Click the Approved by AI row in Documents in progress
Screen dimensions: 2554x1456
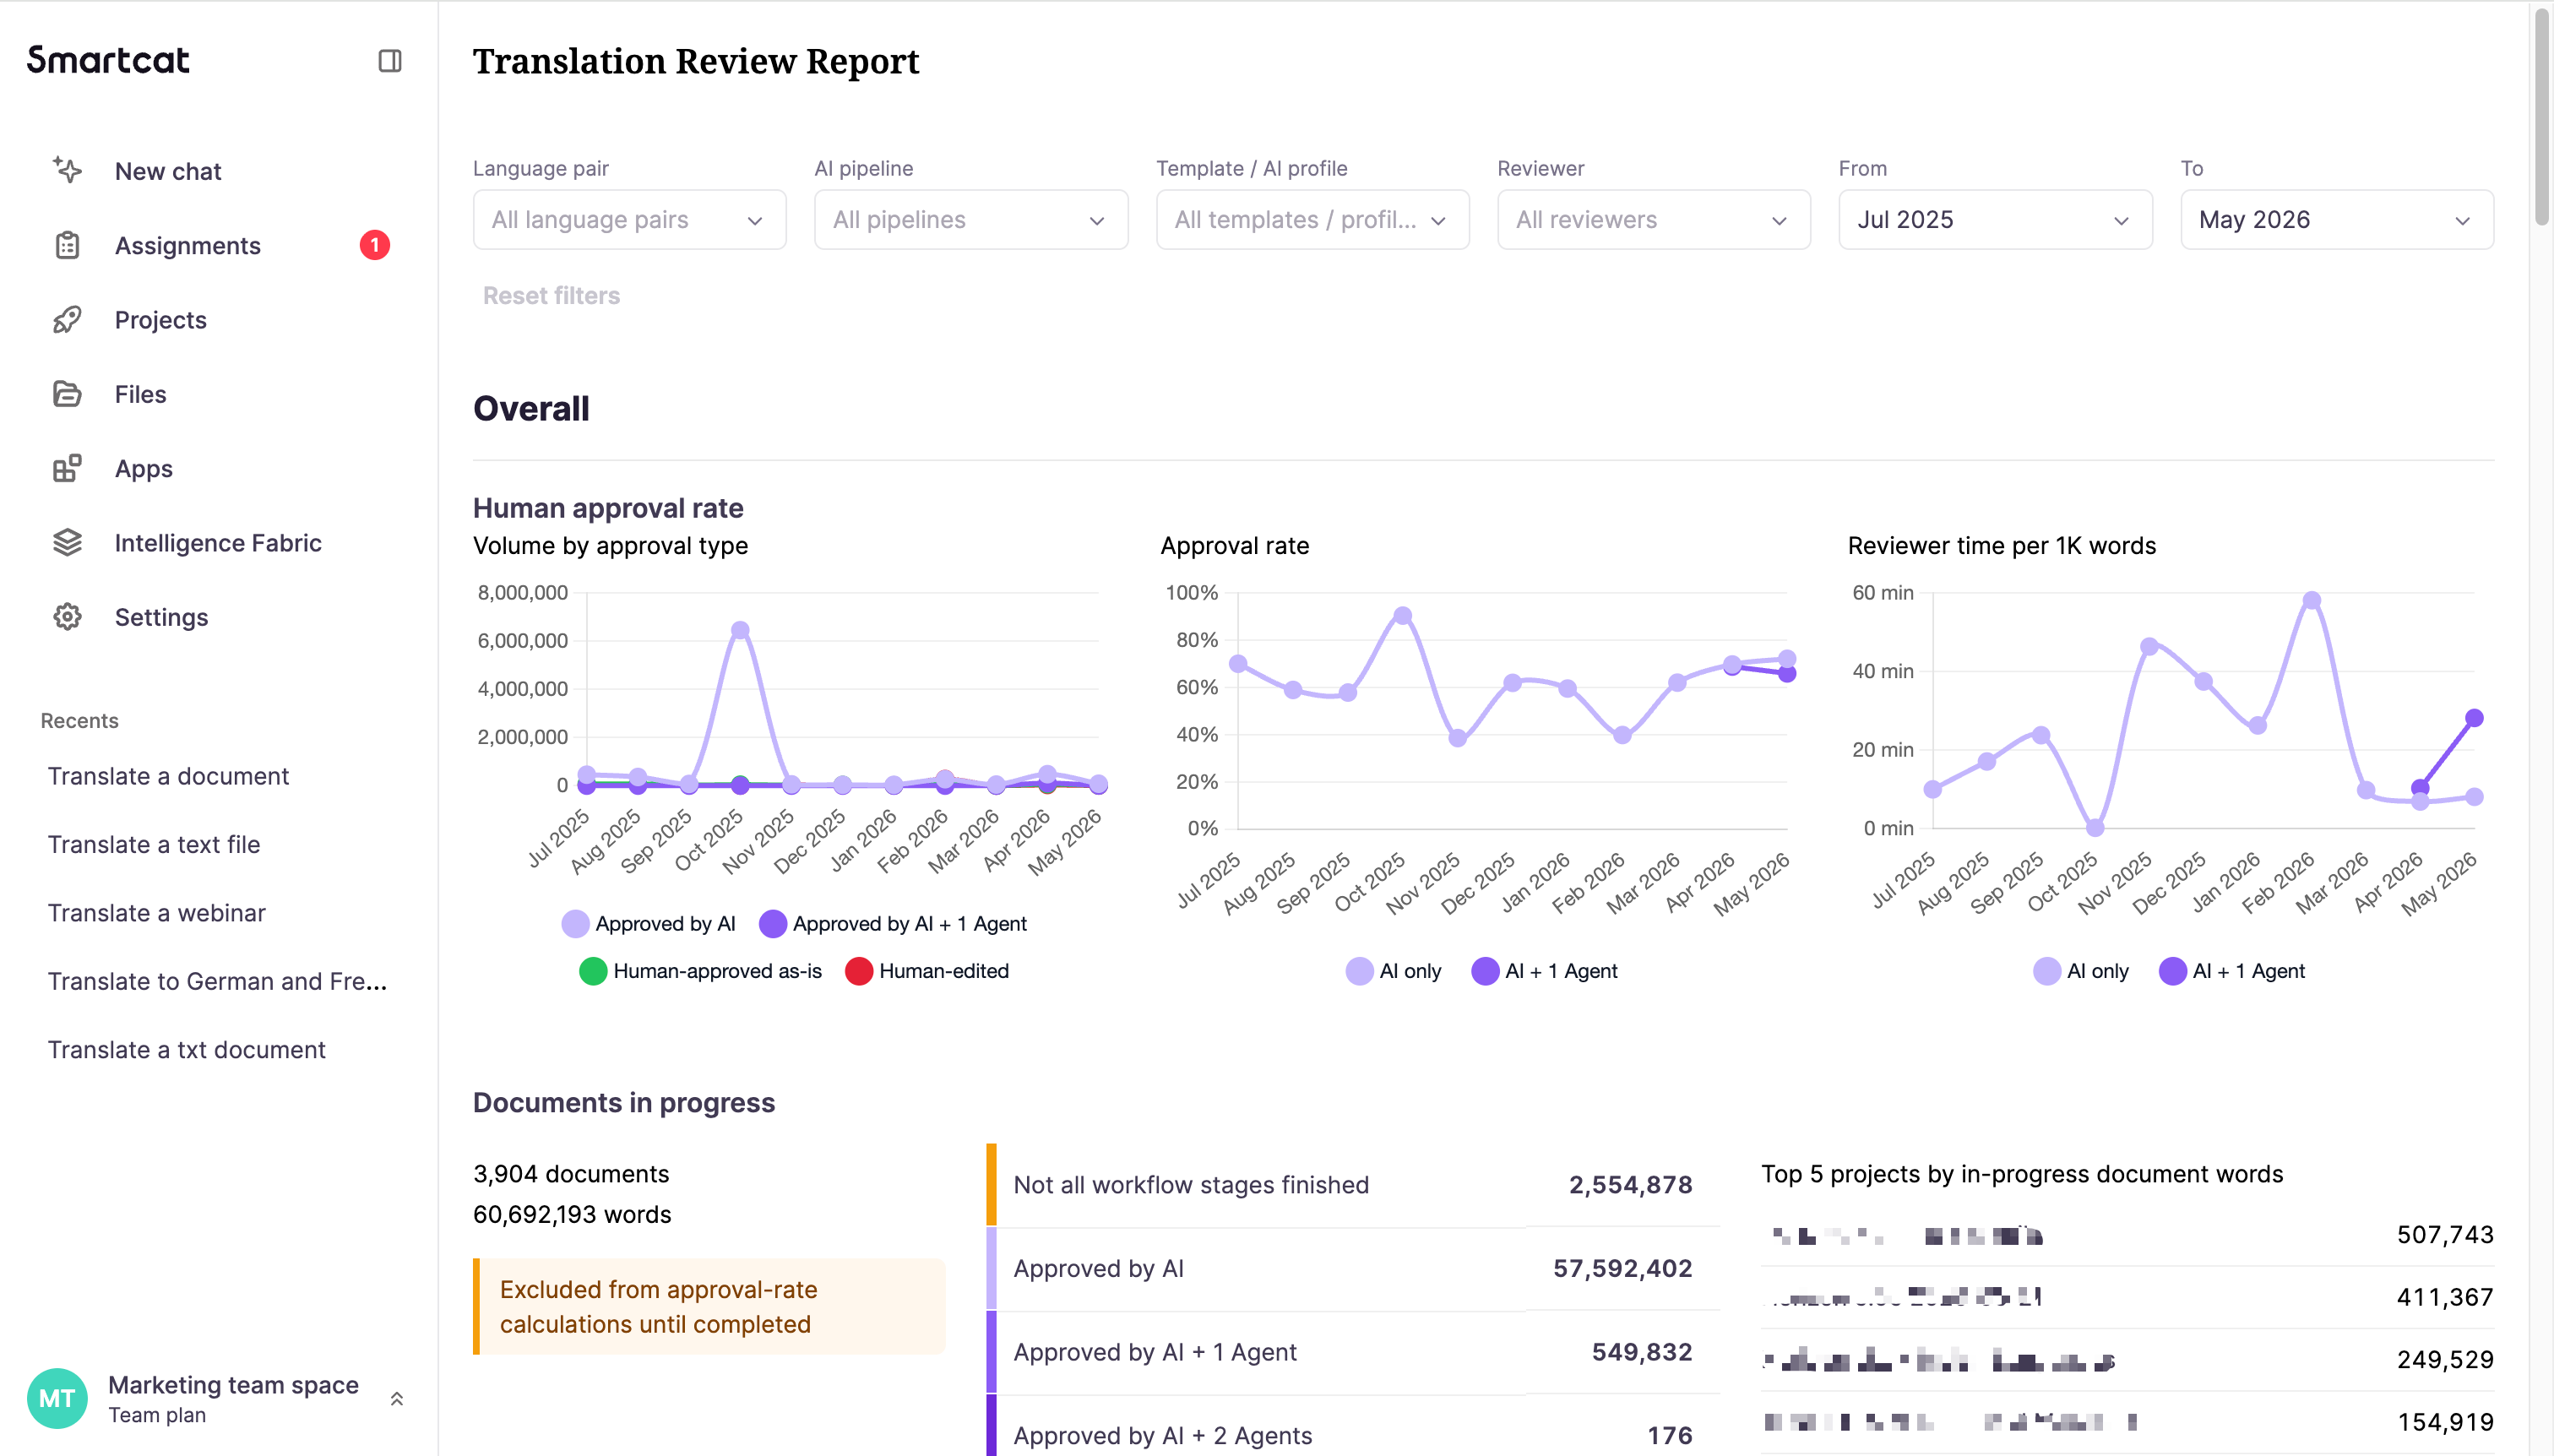click(x=1353, y=1269)
